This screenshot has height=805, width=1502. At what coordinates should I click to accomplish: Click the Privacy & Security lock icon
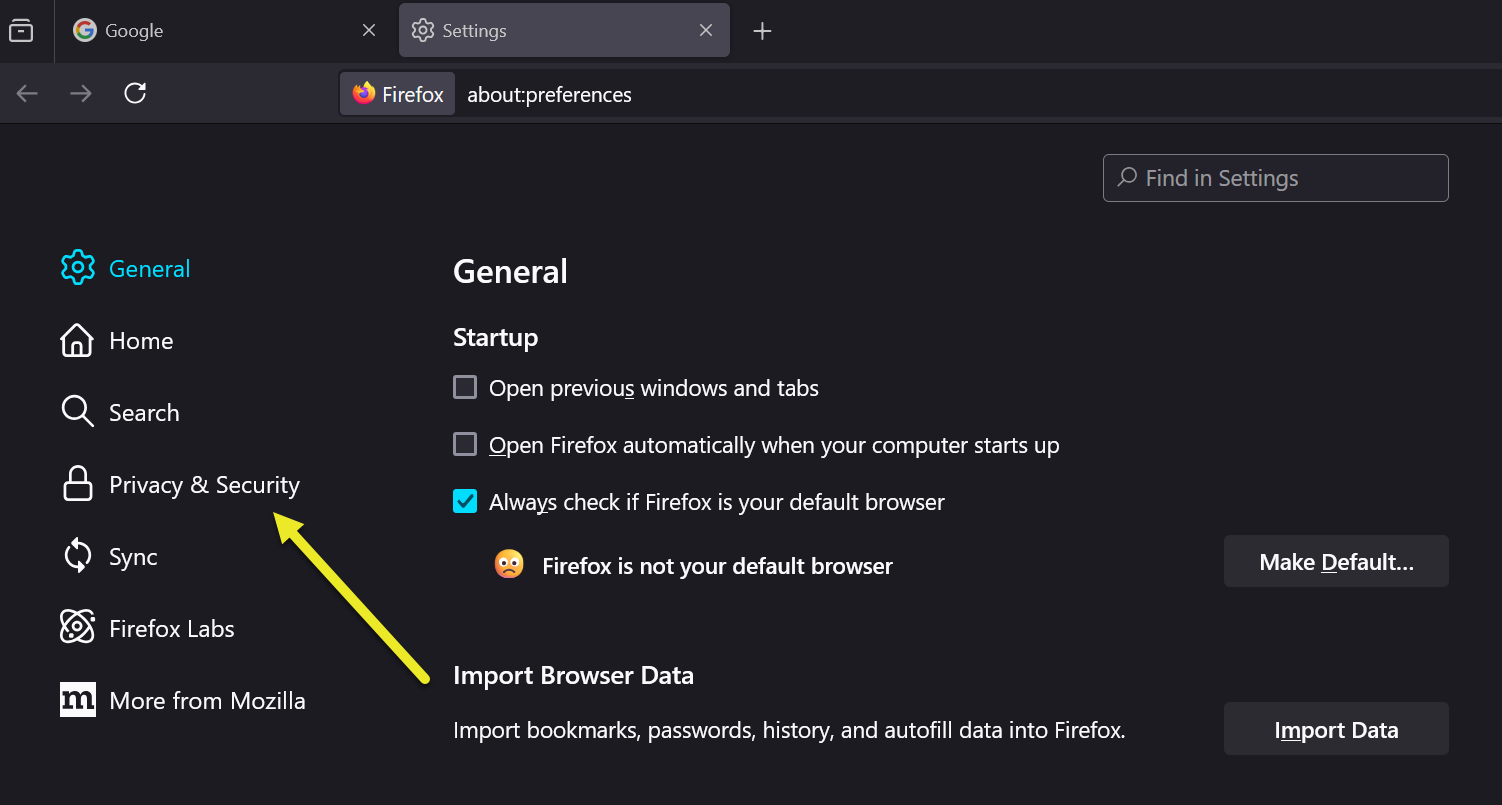coord(78,484)
